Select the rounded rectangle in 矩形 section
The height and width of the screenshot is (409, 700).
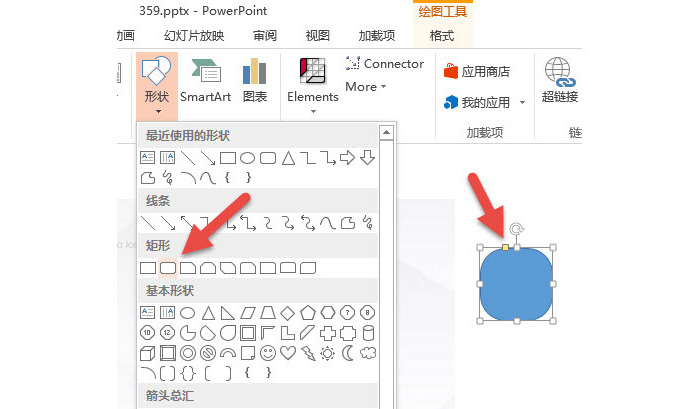click(x=168, y=268)
